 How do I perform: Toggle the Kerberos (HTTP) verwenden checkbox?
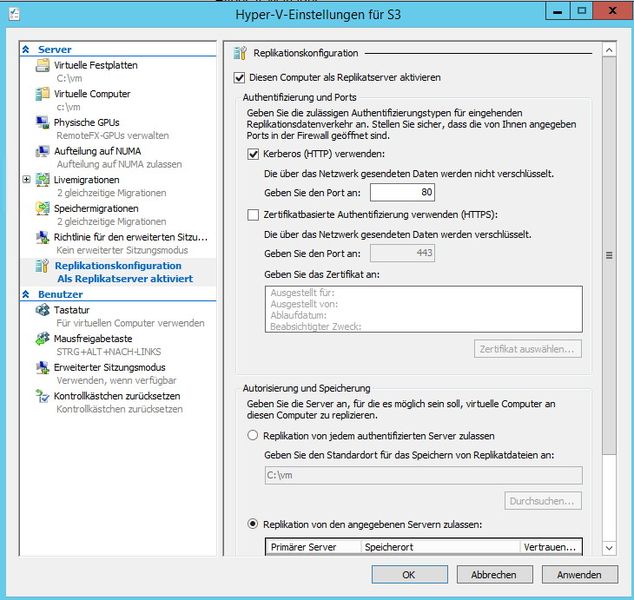tap(253, 154)
